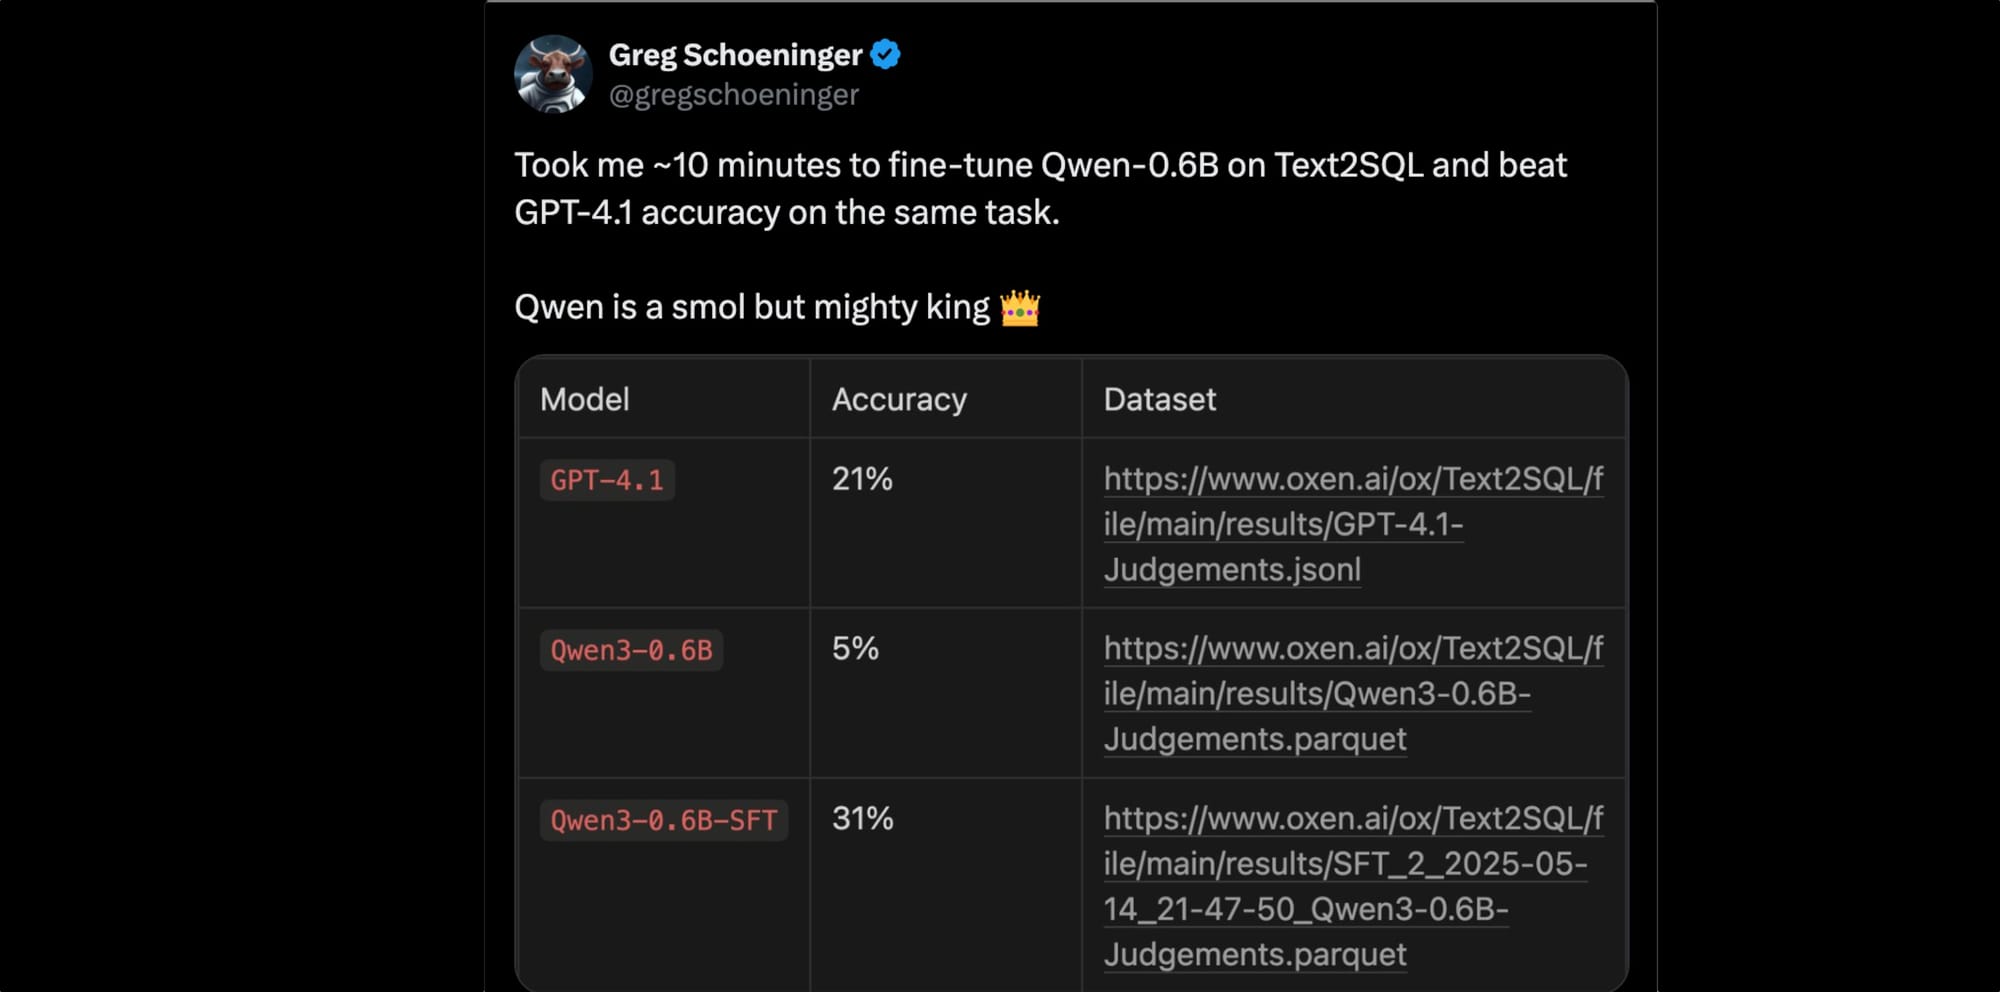Select the Qwen3-0.6B-SFT model code tag

click(664, 820)
